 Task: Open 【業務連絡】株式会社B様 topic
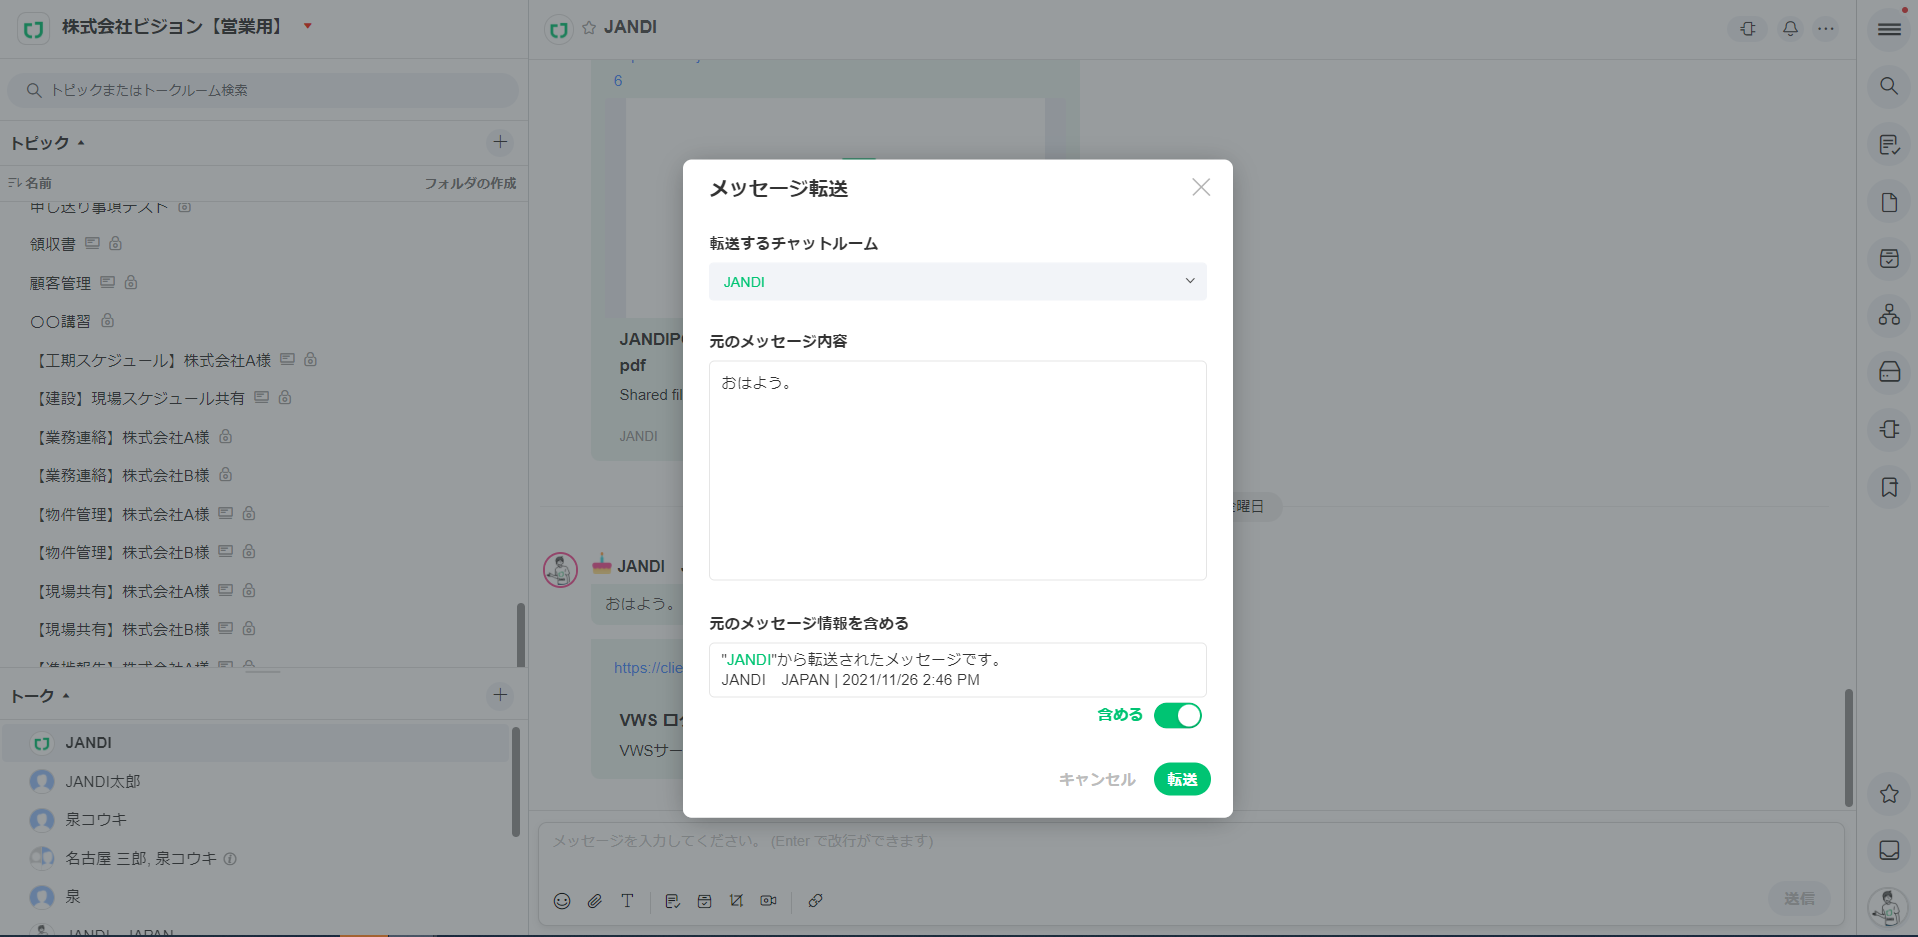(123, 475)
